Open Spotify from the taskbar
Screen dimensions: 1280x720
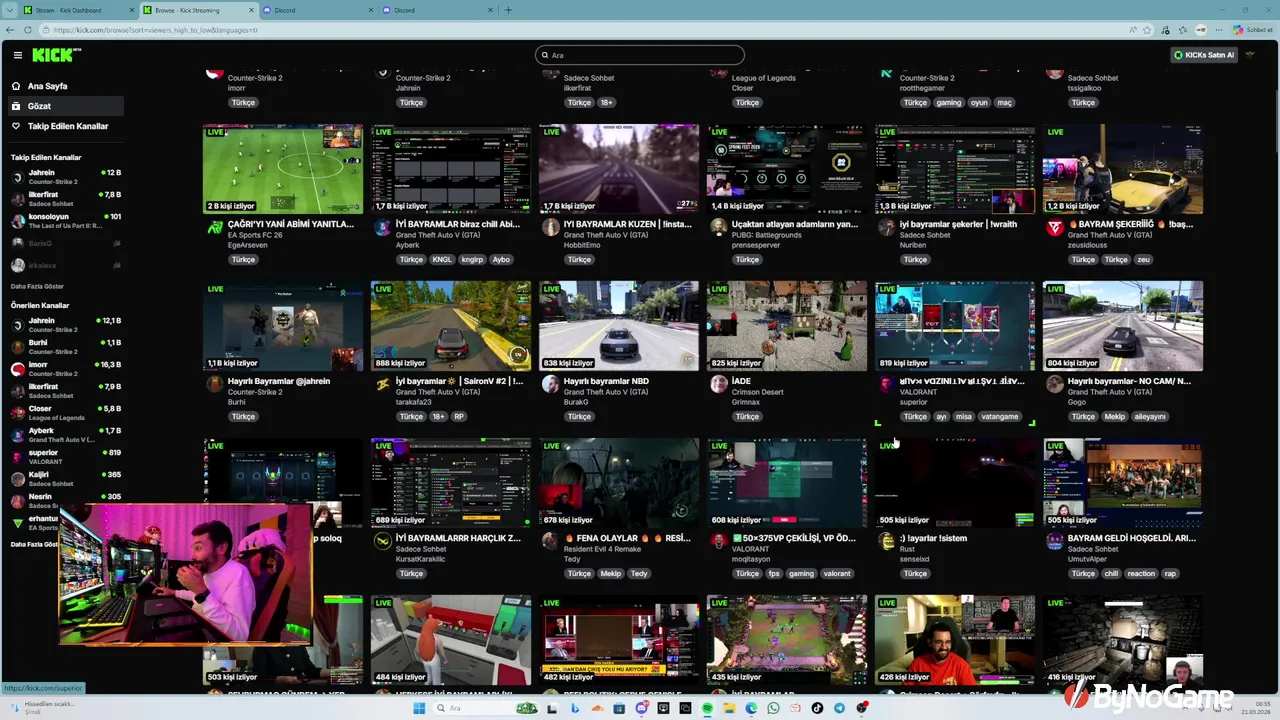707,708
